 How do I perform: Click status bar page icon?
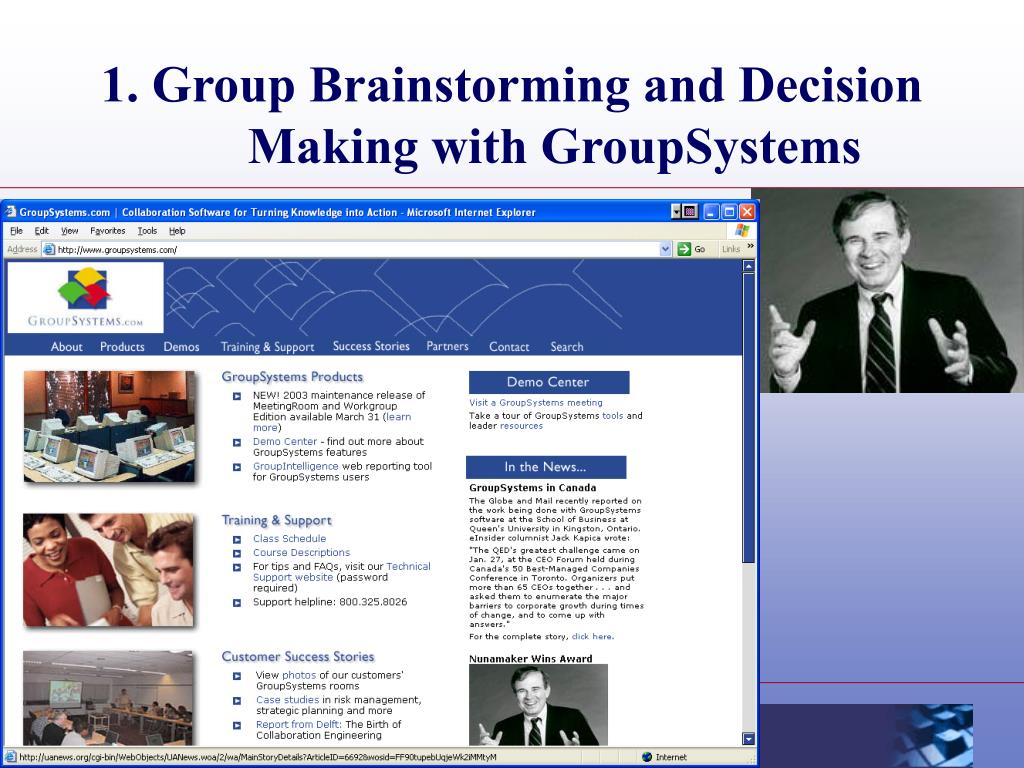coord(10,757)
